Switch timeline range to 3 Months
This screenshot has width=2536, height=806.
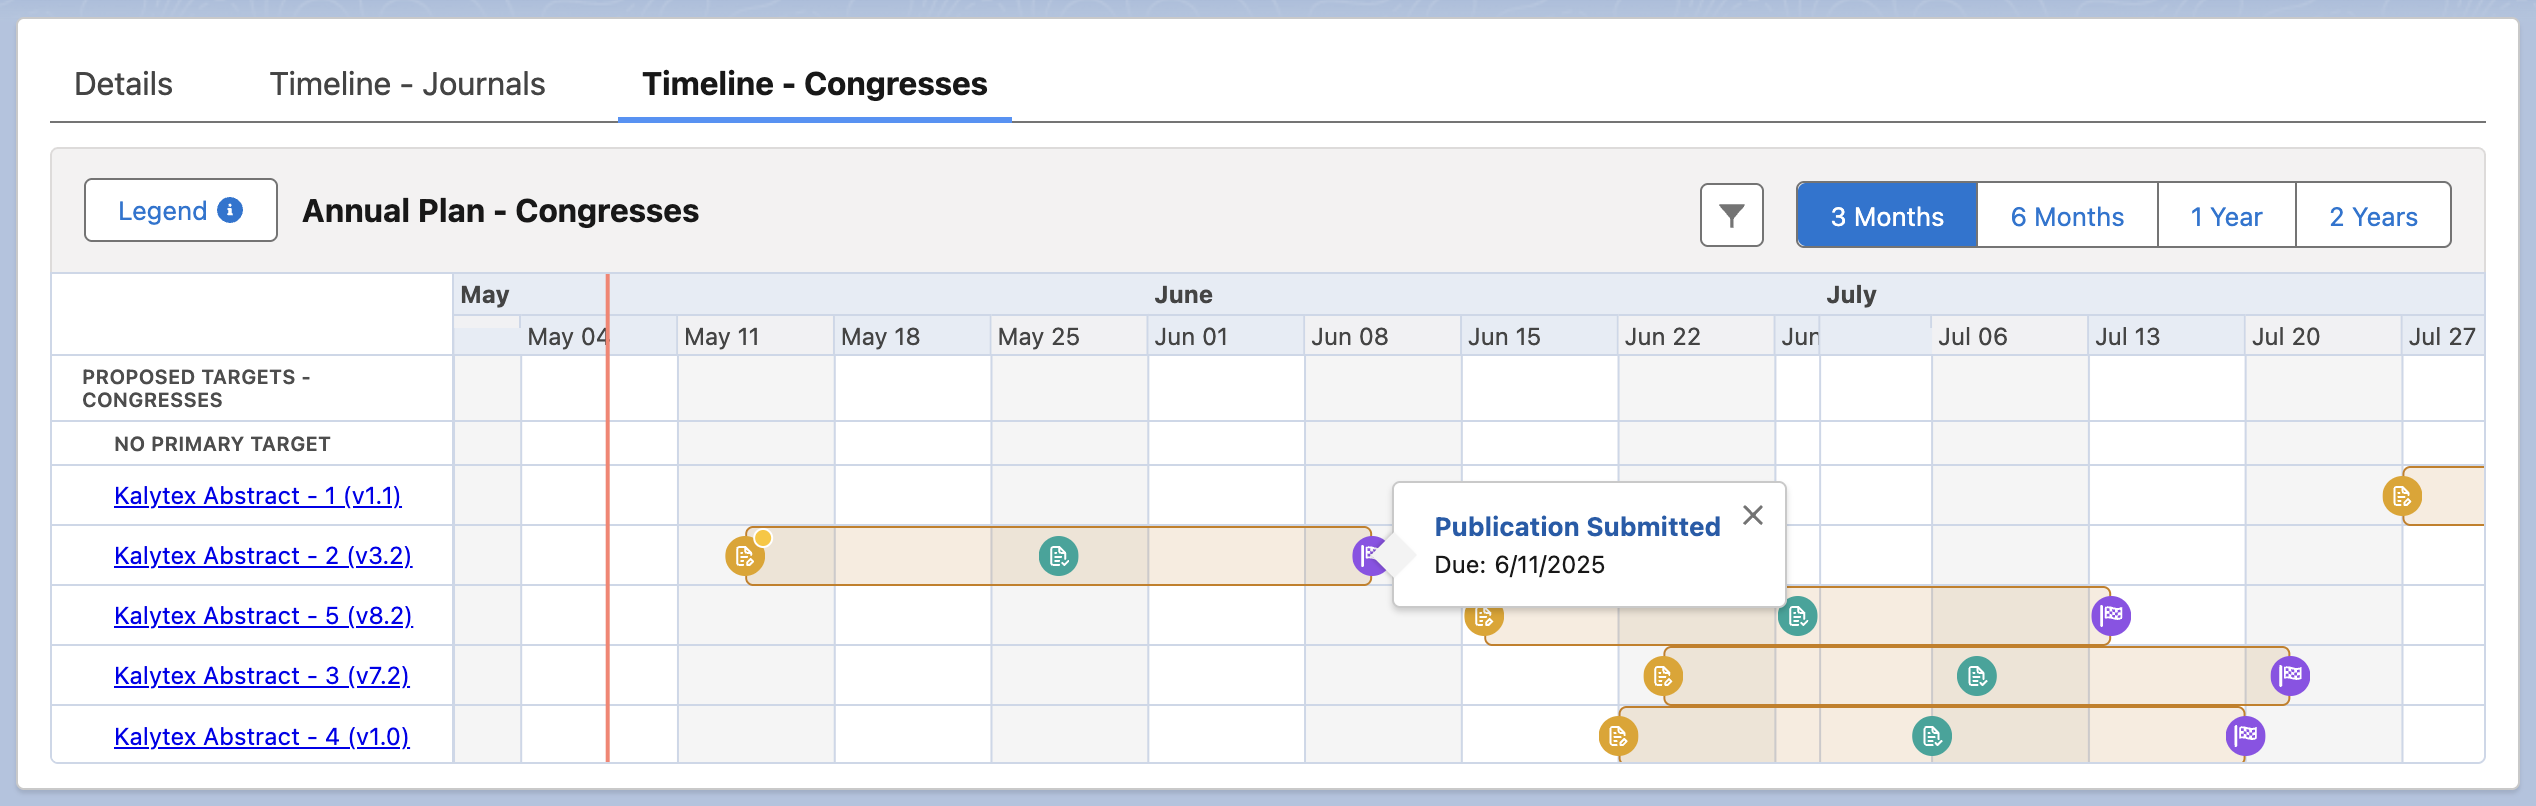(1886, 216)
